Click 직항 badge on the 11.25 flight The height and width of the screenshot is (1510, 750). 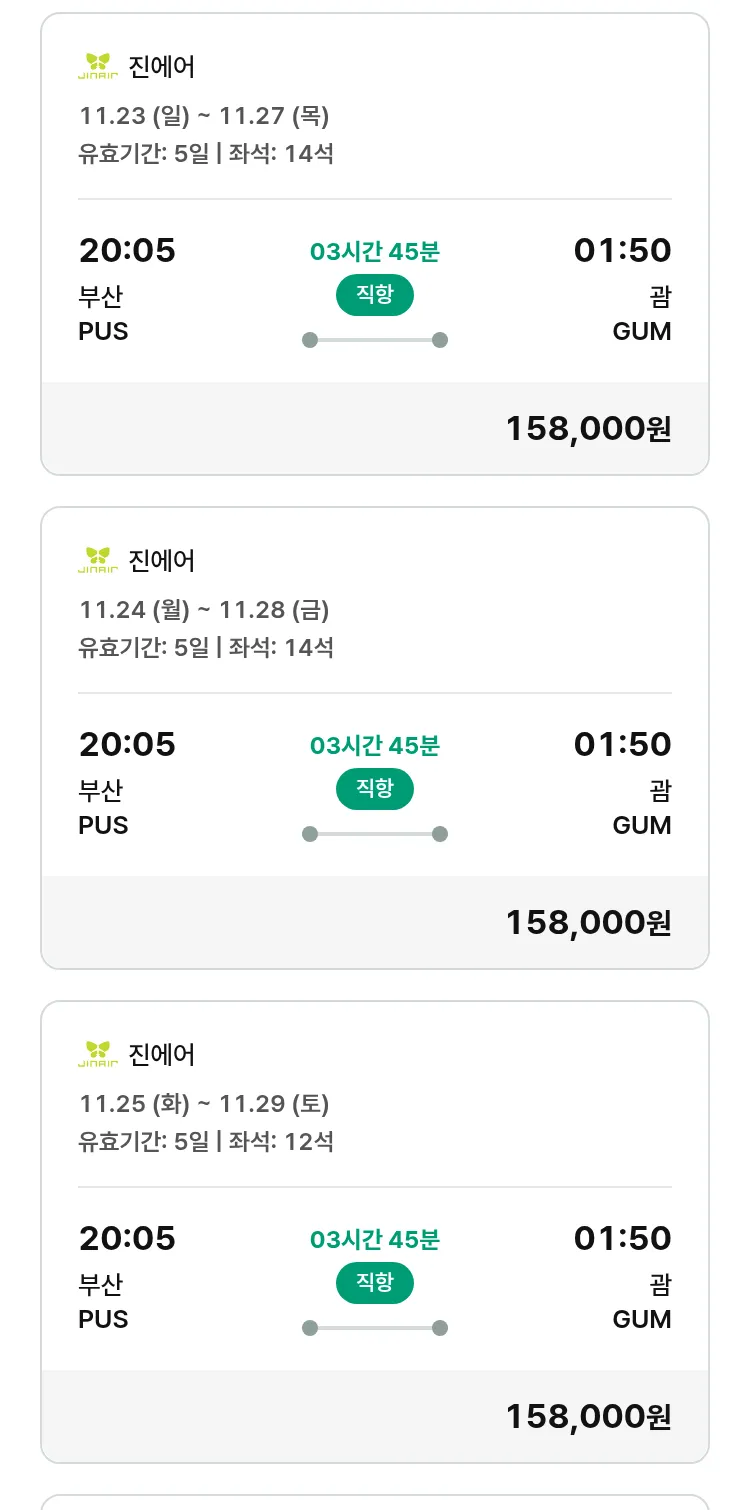(374, 1283)
